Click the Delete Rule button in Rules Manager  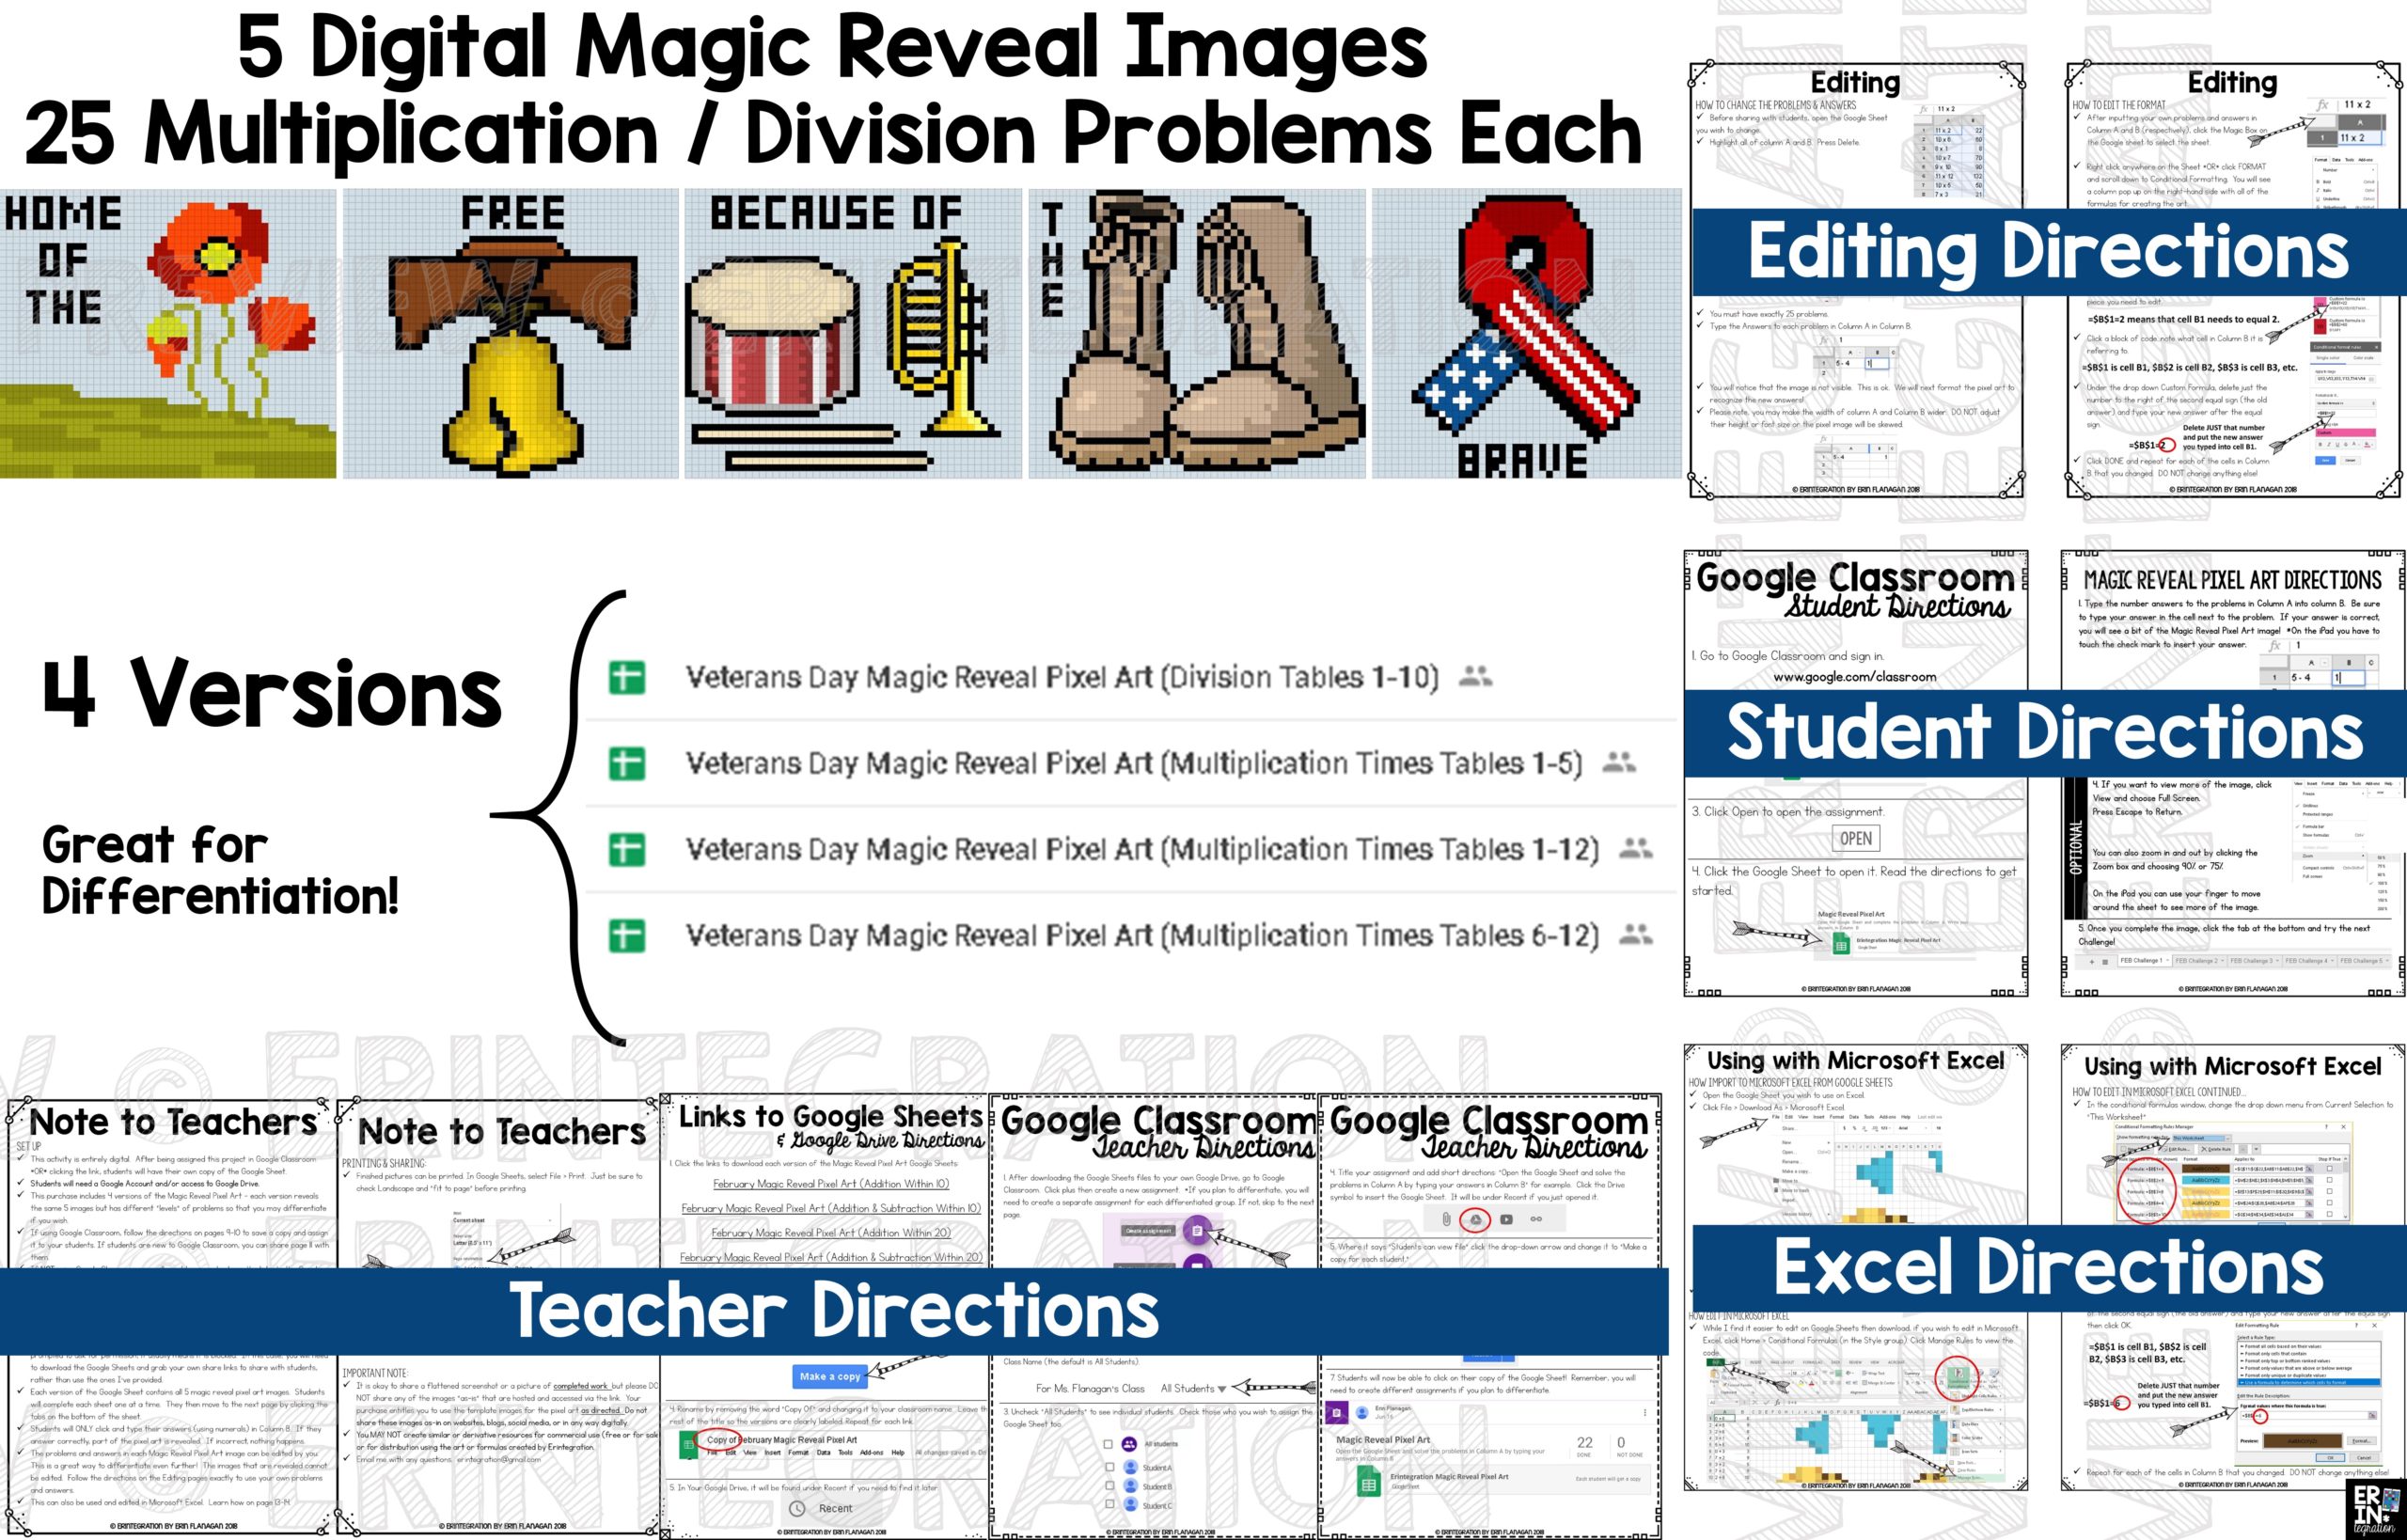[x=2217, y=1149]
